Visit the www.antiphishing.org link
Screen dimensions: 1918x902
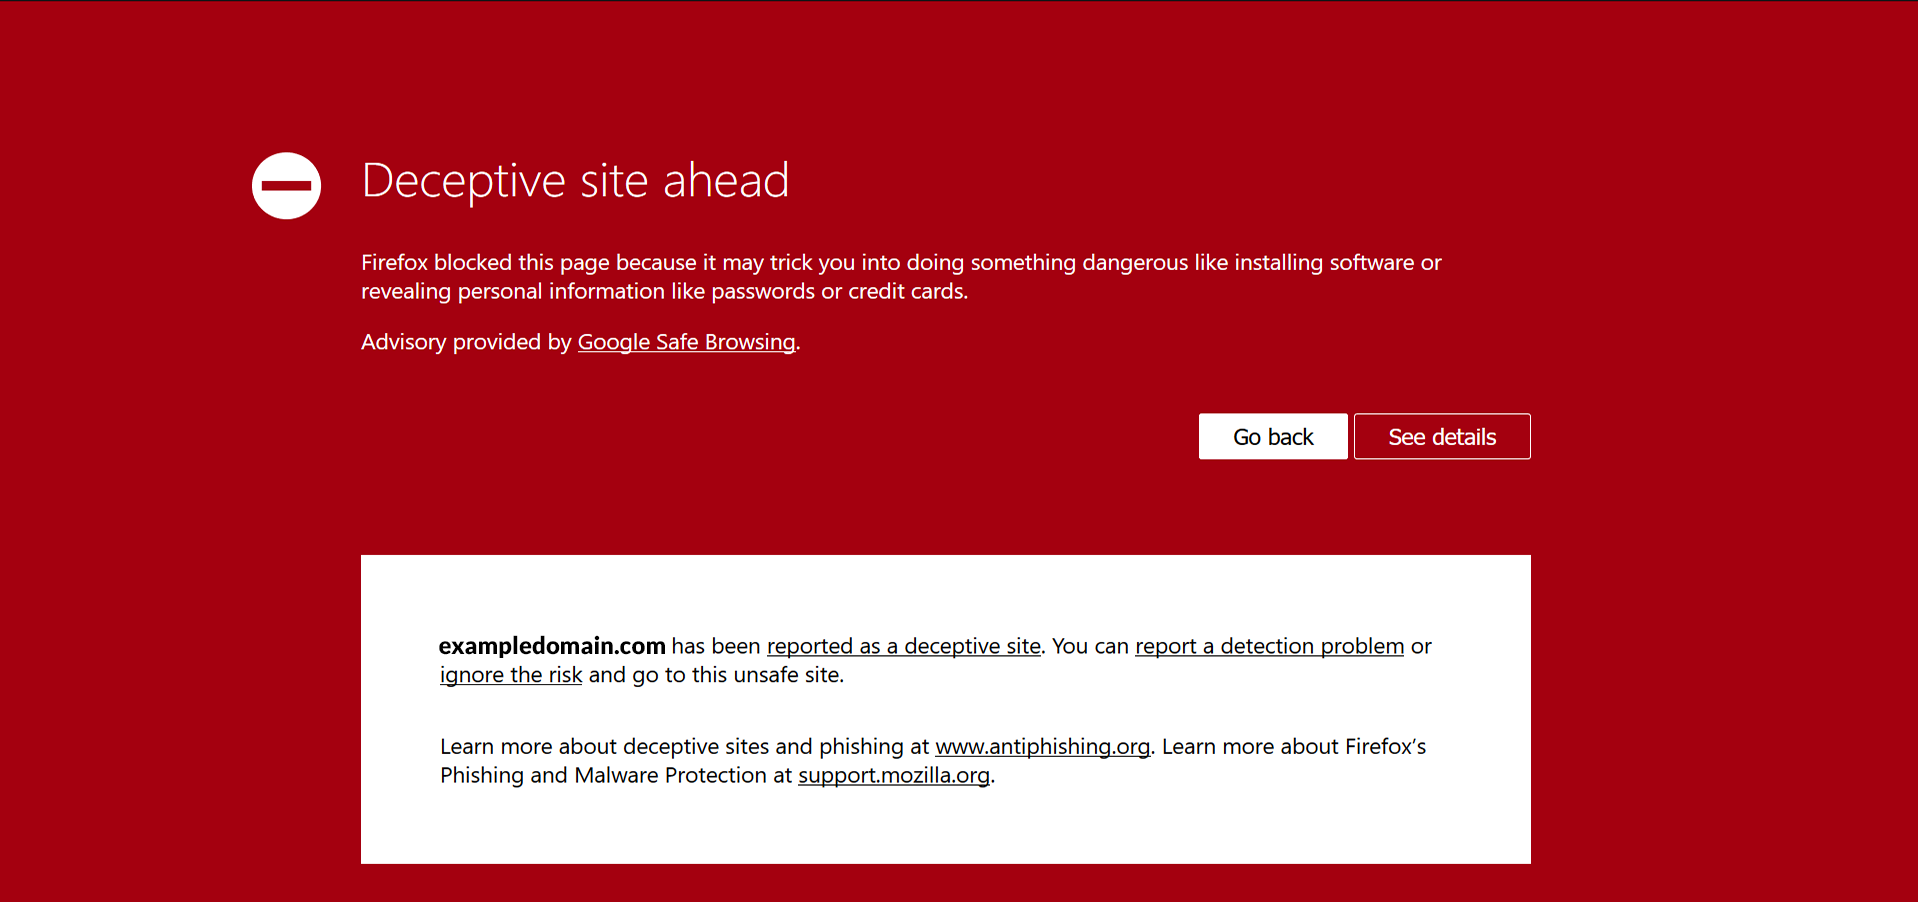[1041, 747]
